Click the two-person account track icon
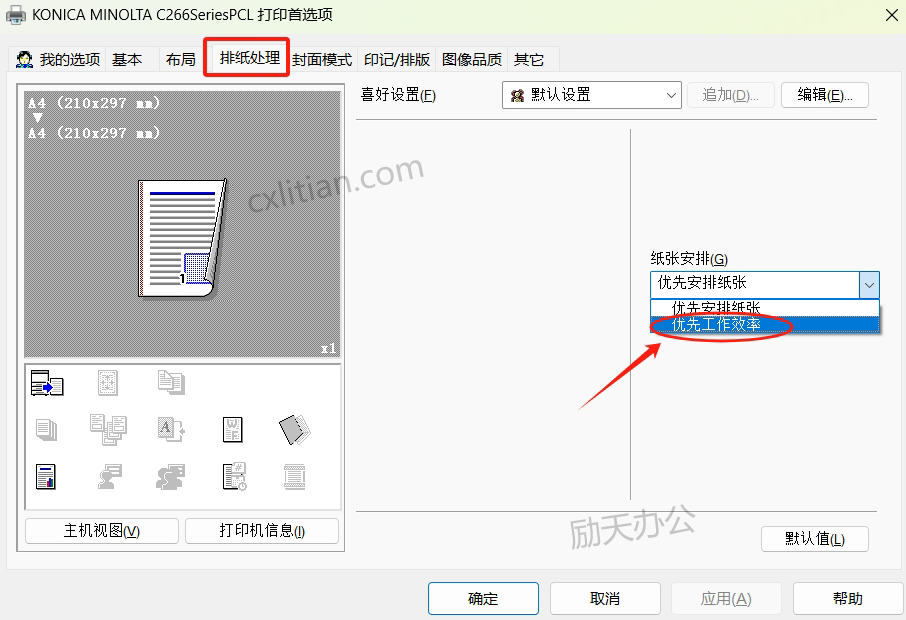The height and width of the screenshot is (620, 906). [x=171, y=477]
